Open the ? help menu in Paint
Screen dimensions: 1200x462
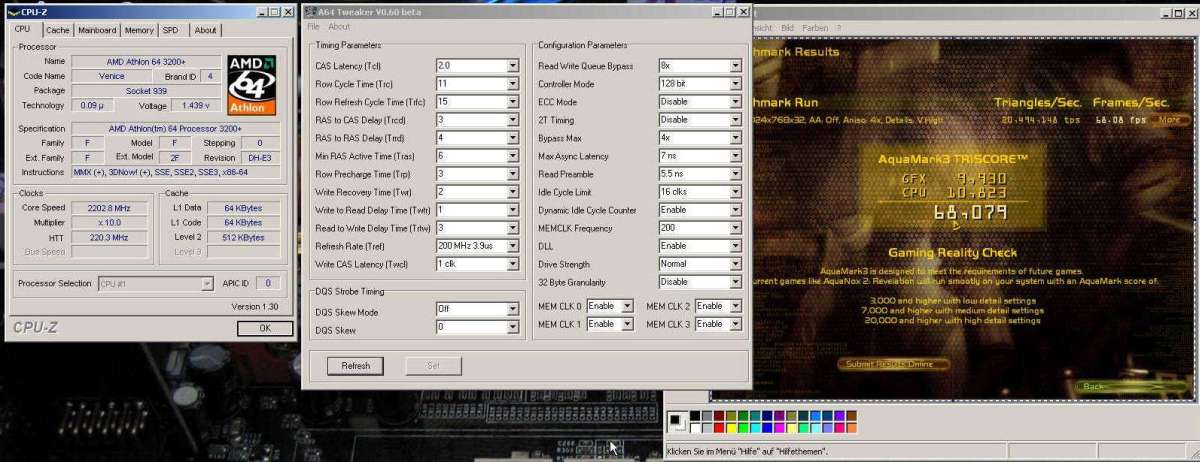pyautogui.click(x=839, y=28)
